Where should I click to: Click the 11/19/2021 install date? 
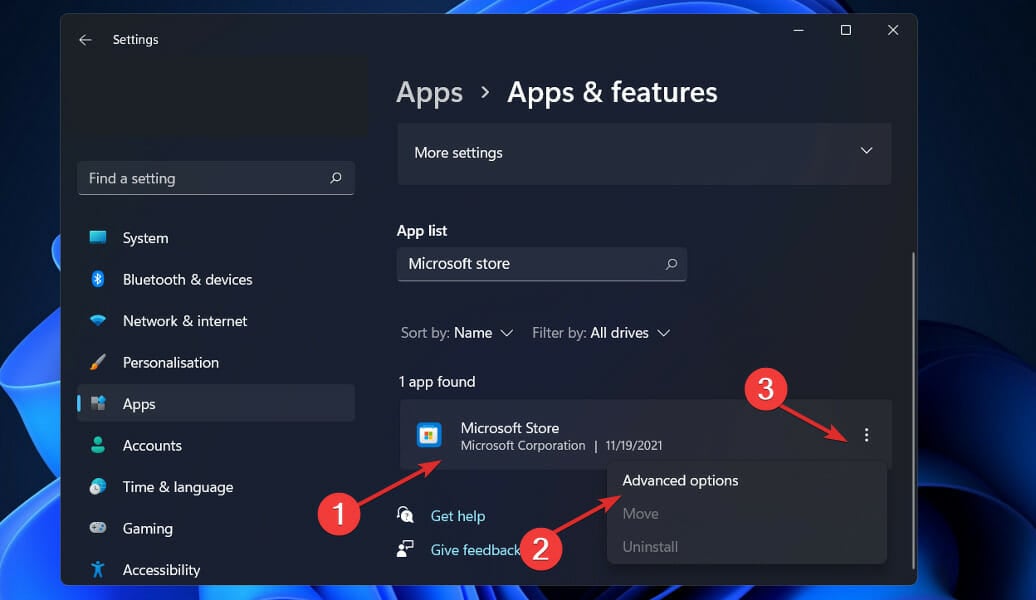click(x=634, y=446)
